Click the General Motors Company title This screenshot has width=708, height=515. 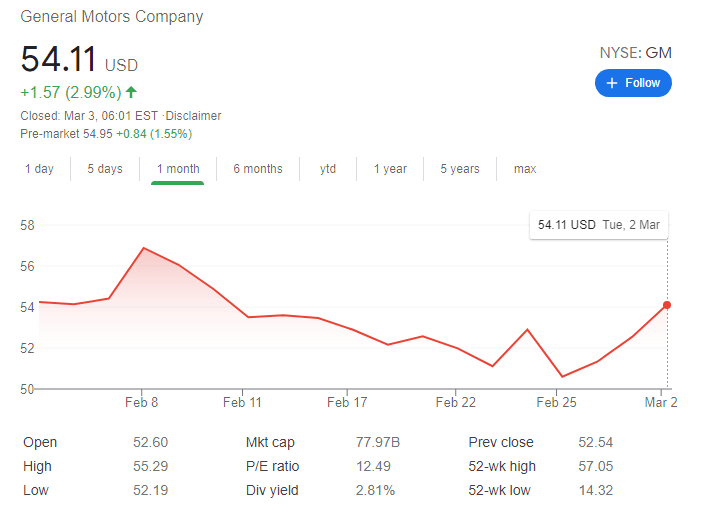click(112, 17)
